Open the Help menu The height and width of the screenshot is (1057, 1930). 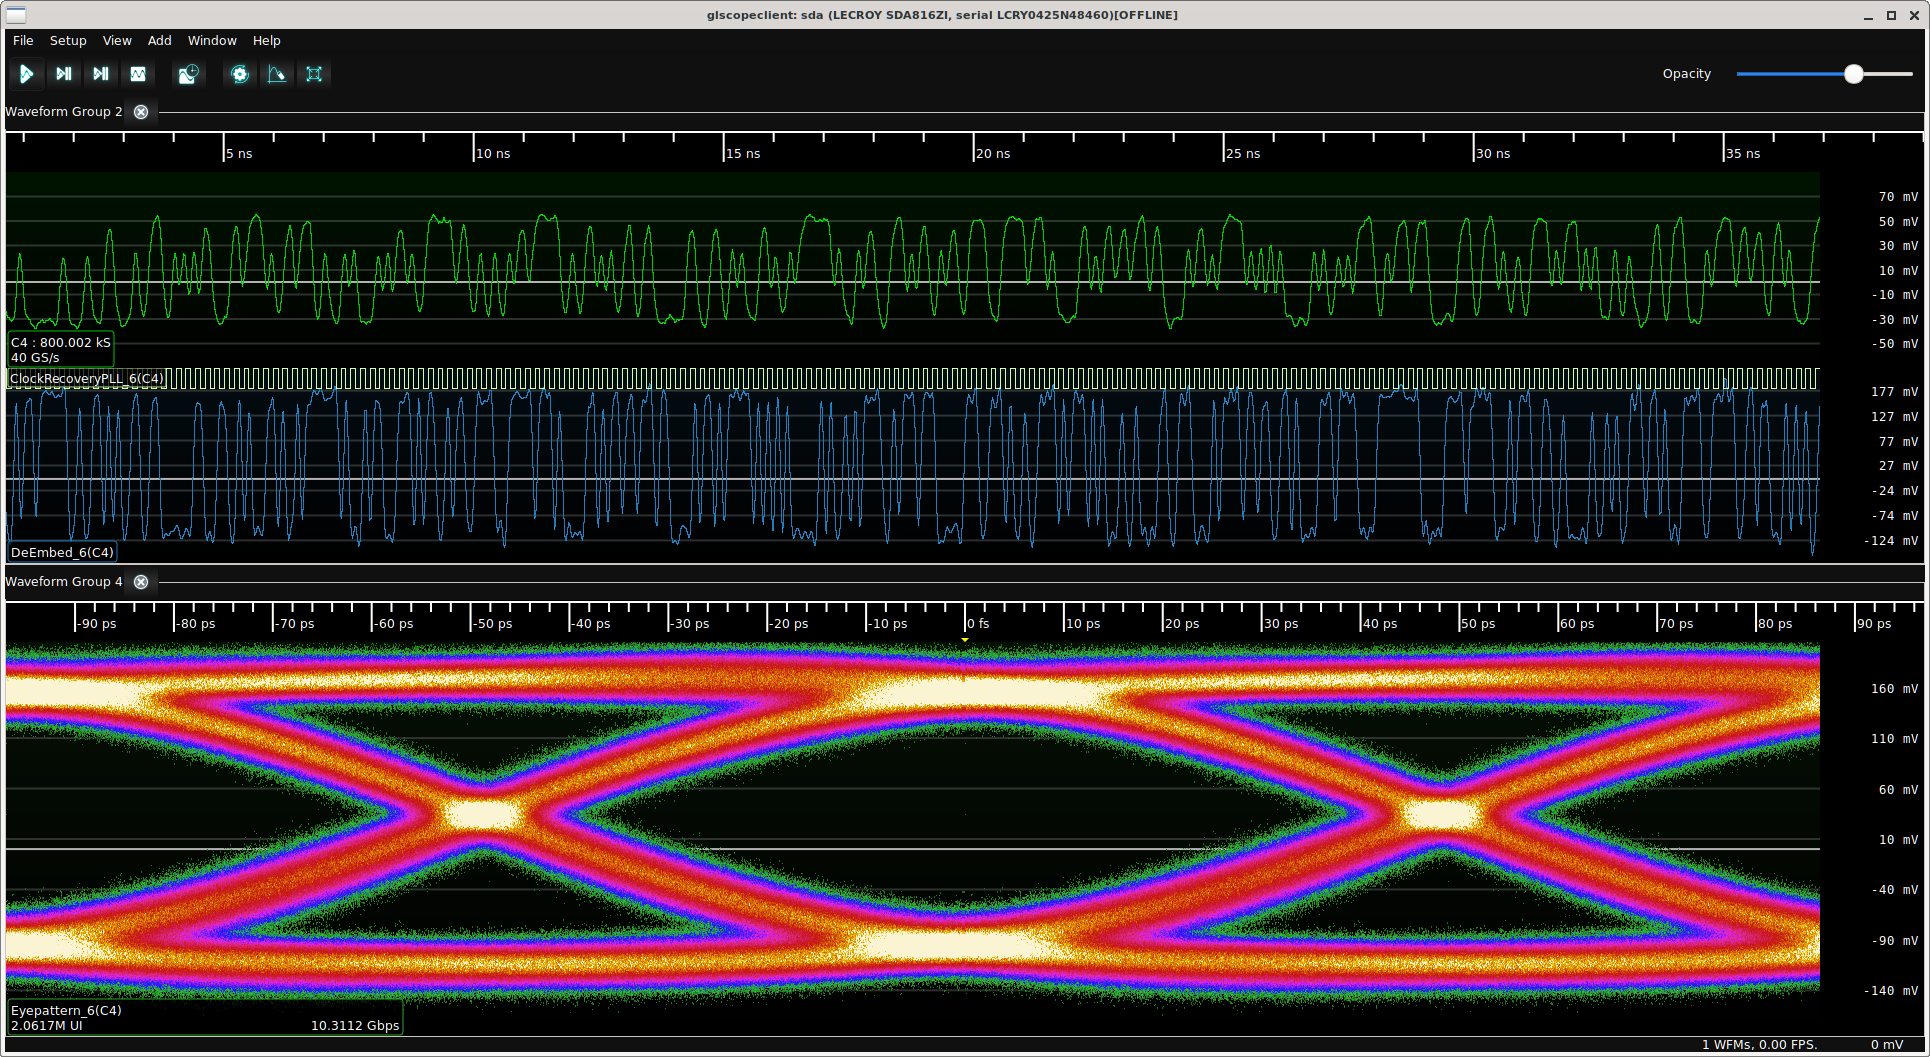pyautogui.click(x=266, y=41)
